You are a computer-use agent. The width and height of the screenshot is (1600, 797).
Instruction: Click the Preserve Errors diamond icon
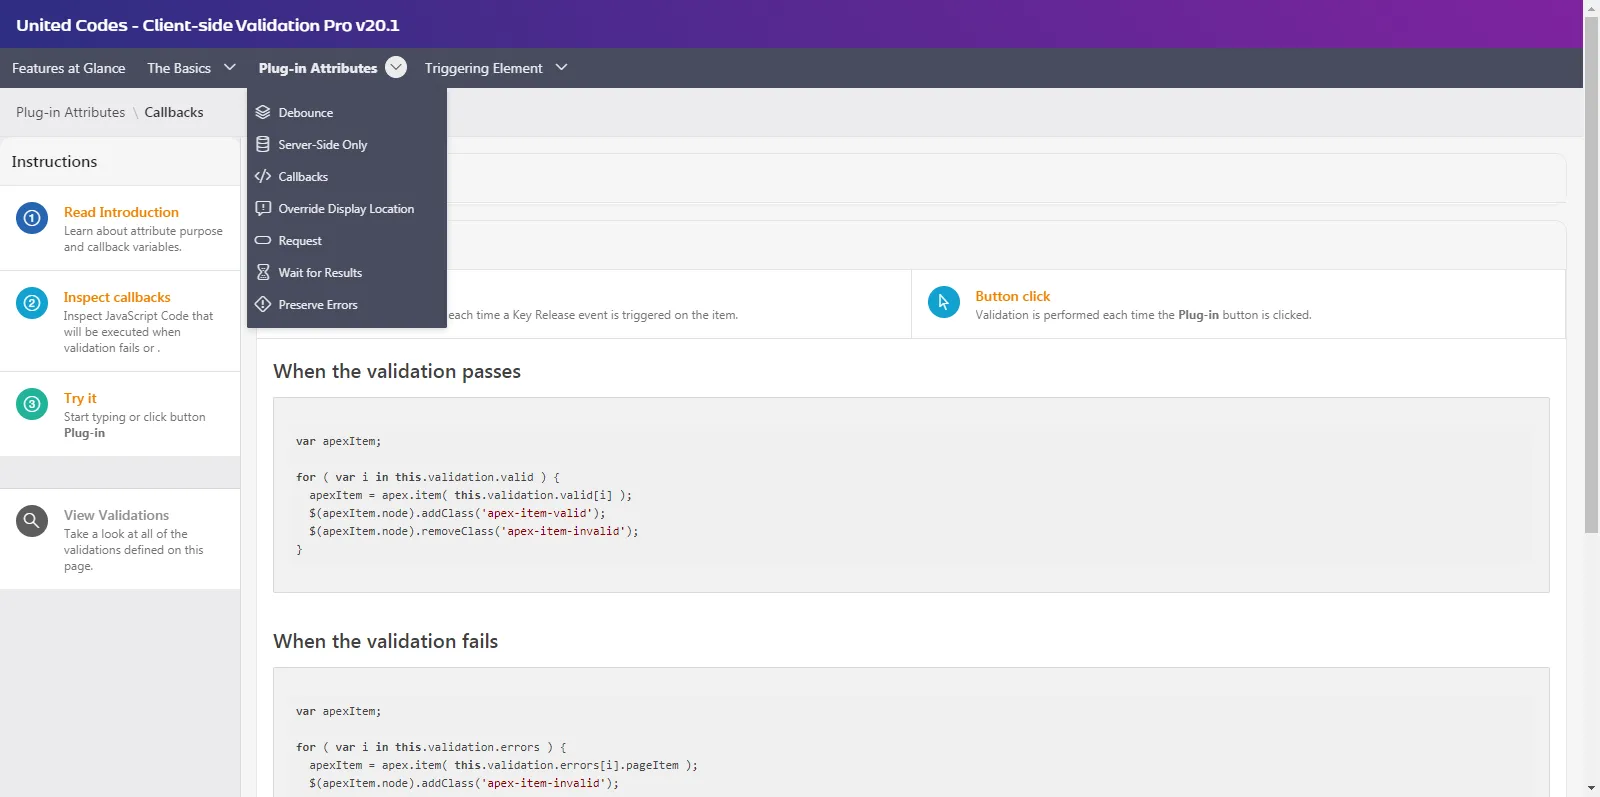263,304
